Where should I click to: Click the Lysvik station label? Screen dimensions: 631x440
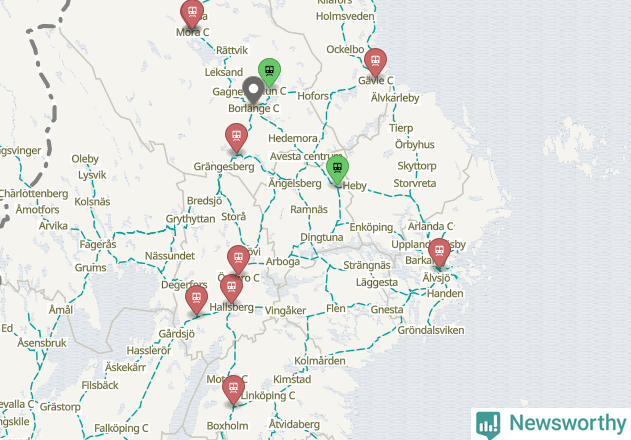(93, 175)
